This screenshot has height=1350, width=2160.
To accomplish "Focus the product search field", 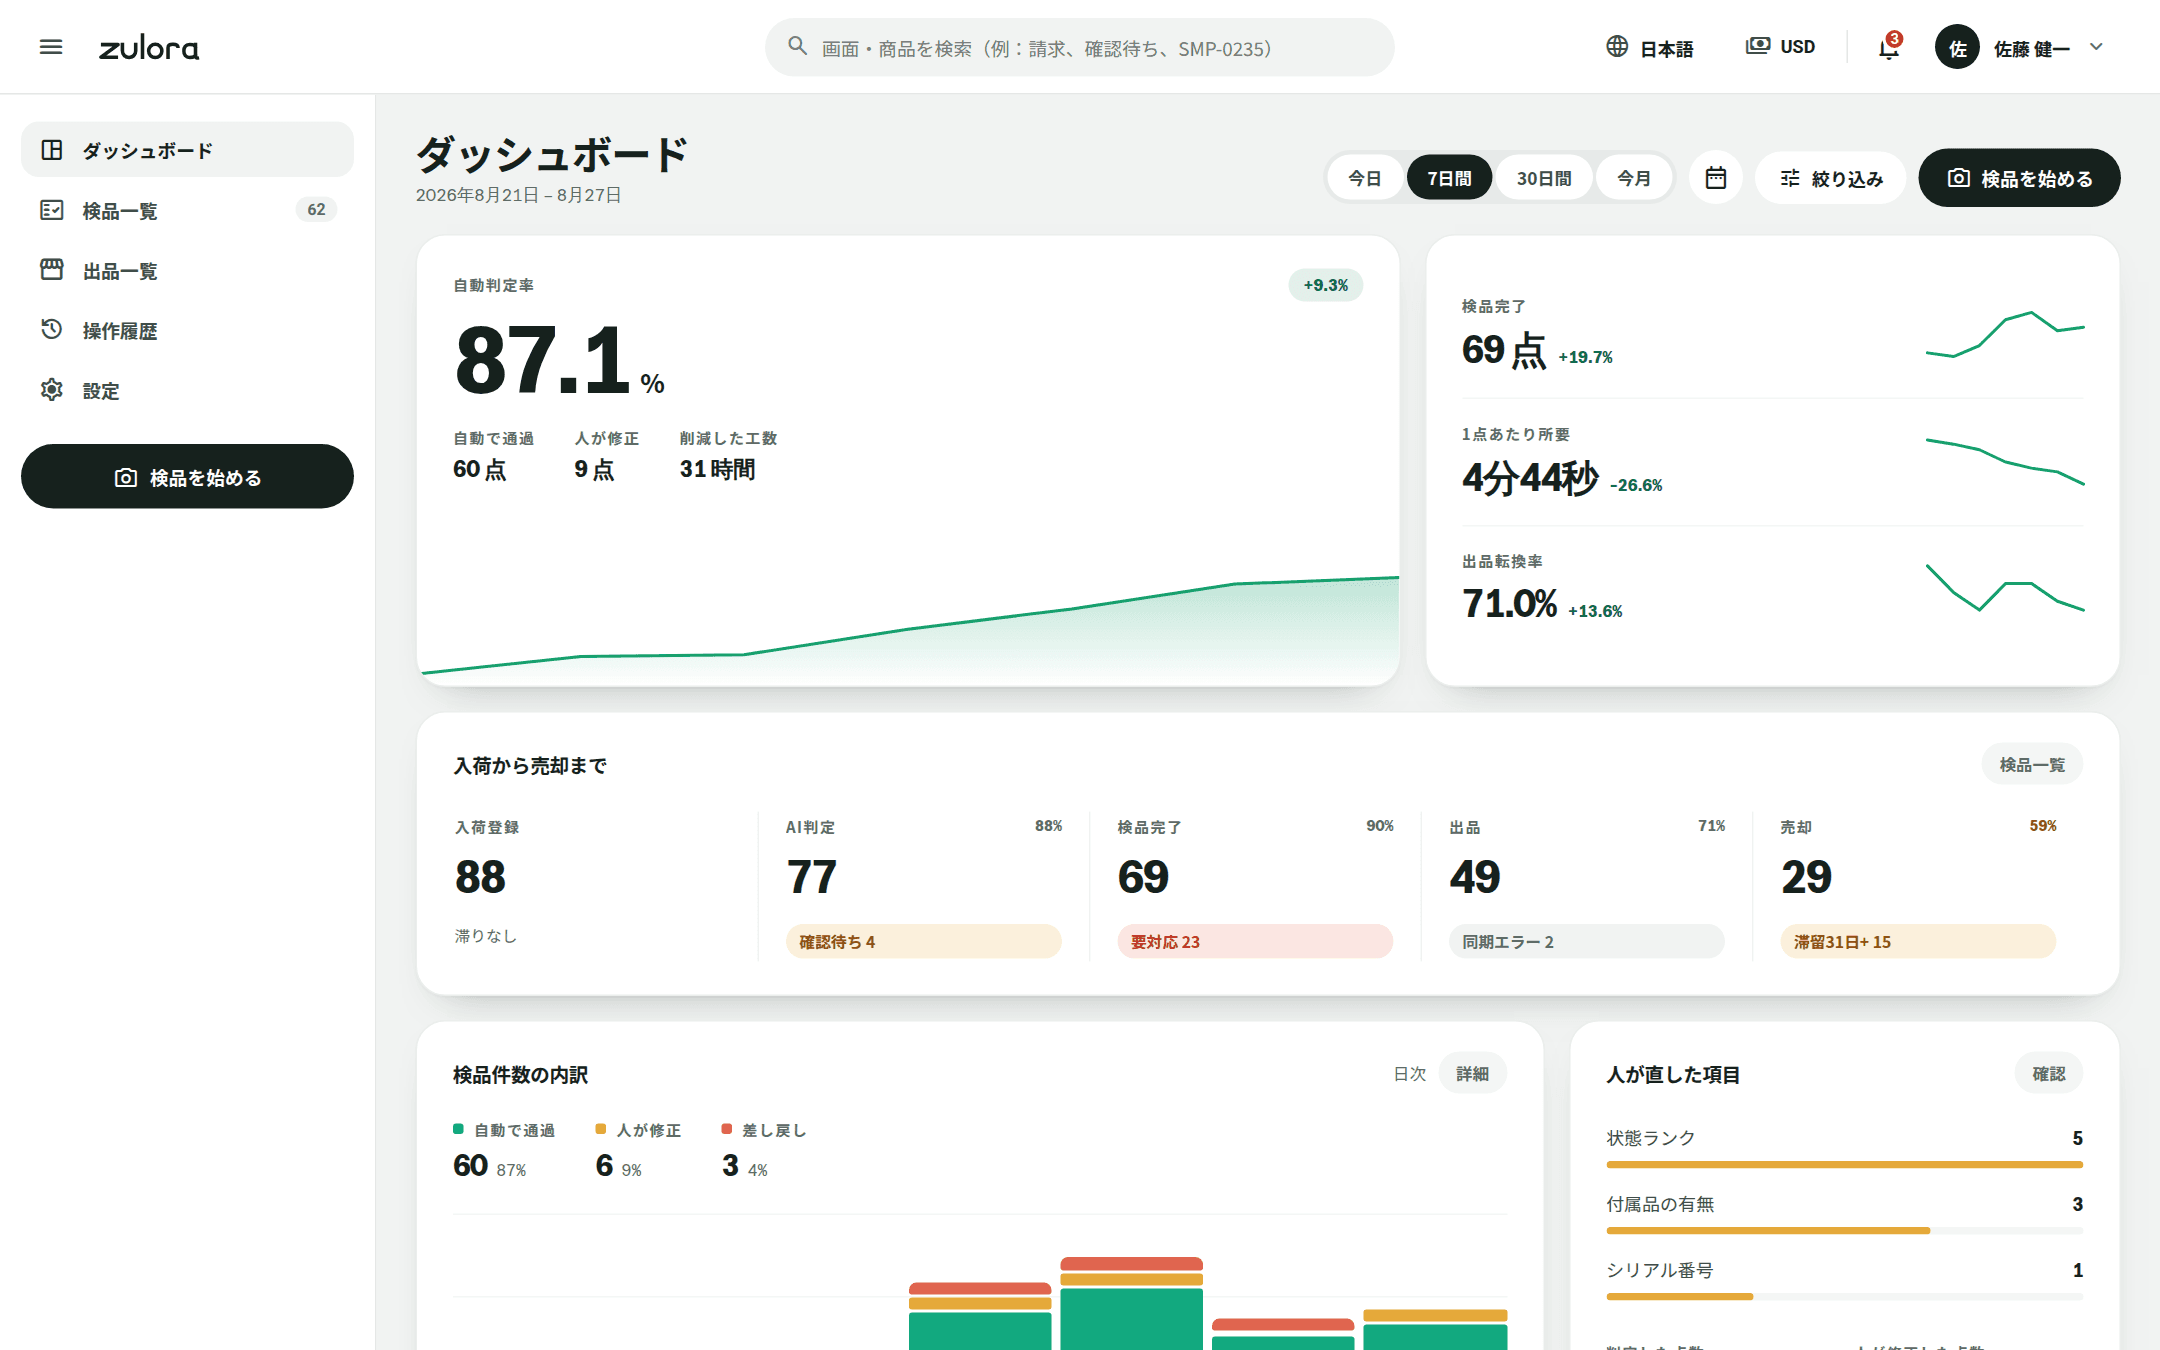I will 1080,47.
